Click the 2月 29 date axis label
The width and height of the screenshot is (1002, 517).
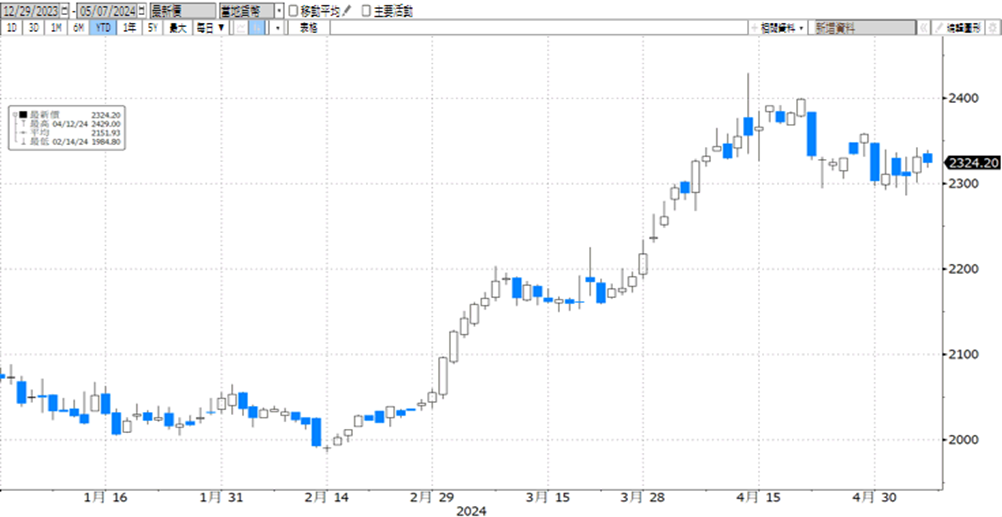tap(433, 497)
